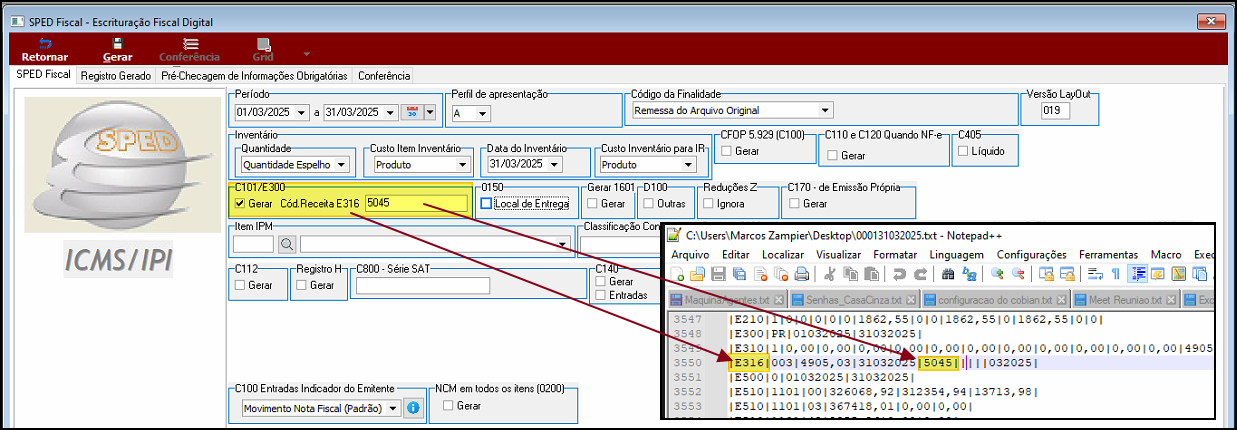The width and height of the screenshot is (1237, 430).
Task: Check Gerar in NCM em todos os itens
Action: (x=446, y=406)
